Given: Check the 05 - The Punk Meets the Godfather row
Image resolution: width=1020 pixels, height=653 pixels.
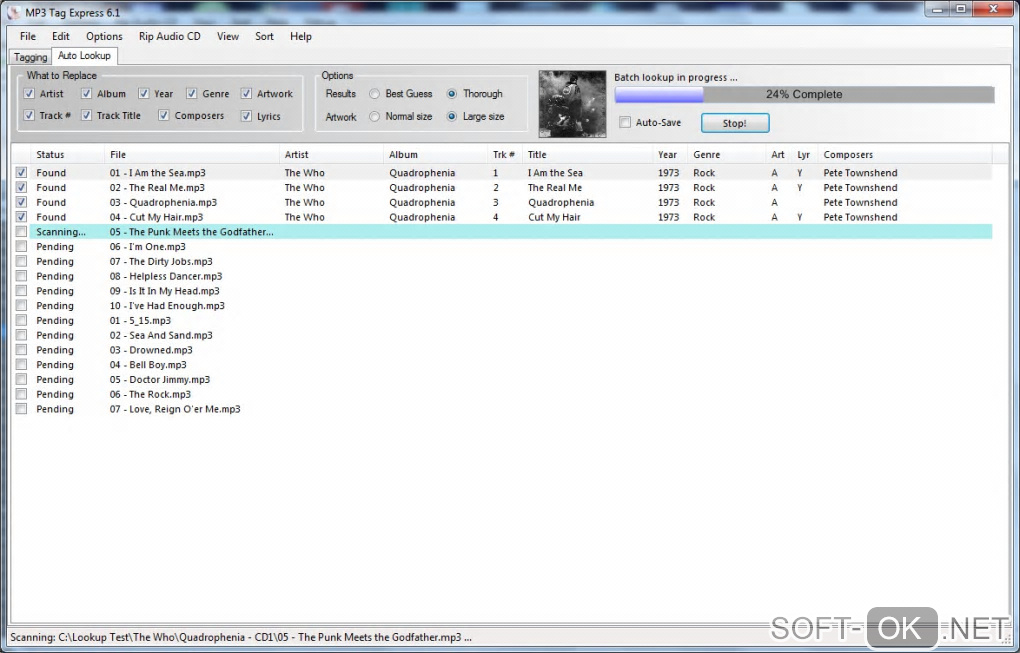Looking at the screenshot, I should (21, 232).
